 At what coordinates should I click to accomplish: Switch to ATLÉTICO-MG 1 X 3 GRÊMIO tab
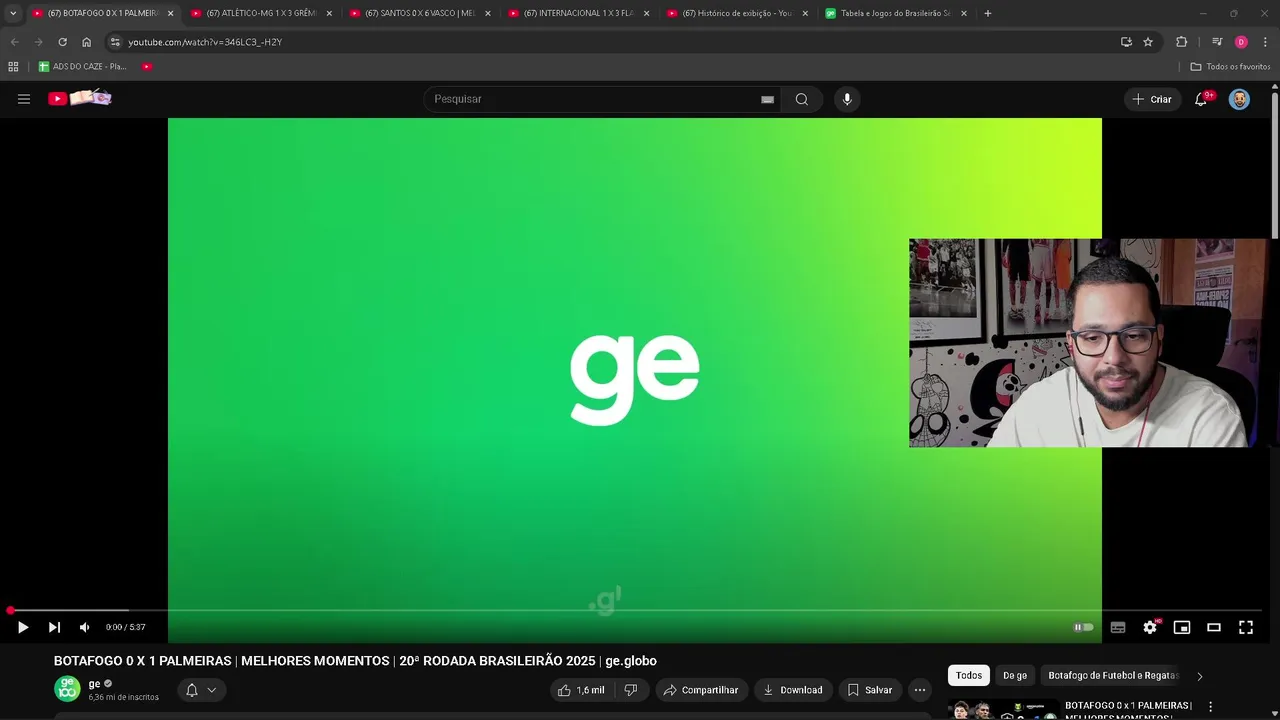point(261,13)
